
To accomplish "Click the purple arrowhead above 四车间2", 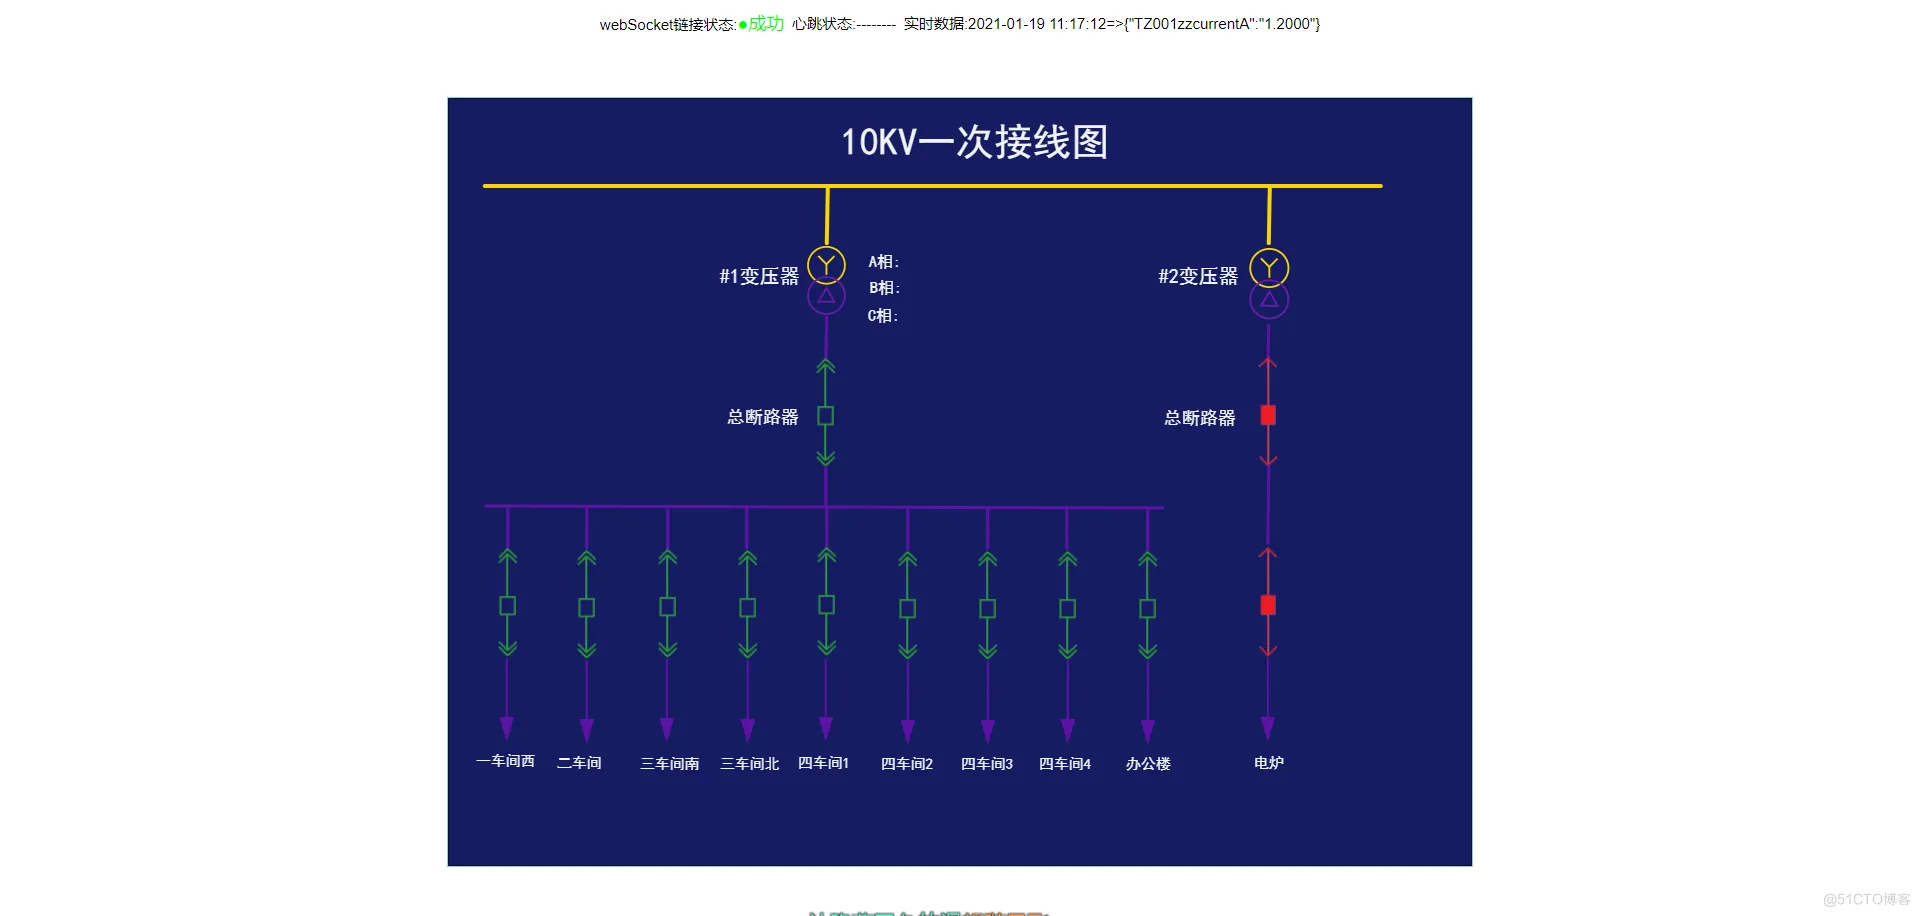I will (908, 730).
